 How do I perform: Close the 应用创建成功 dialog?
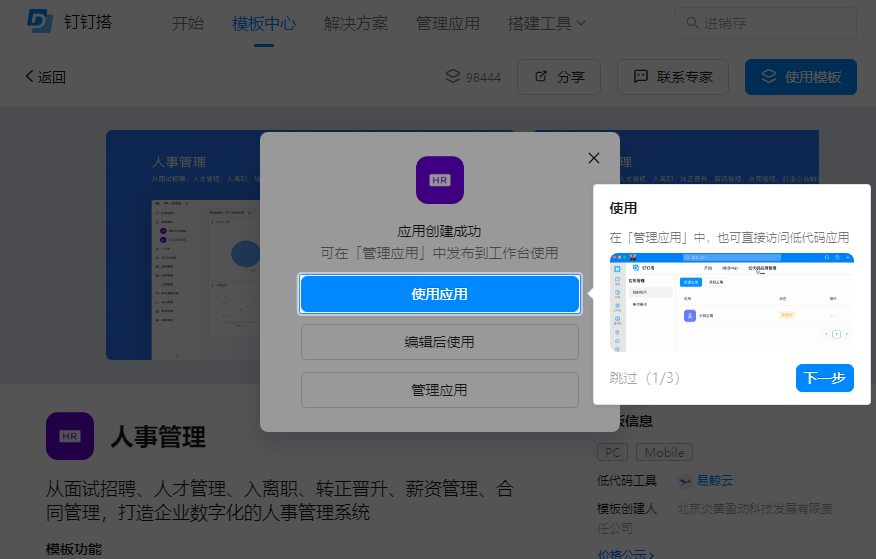tap(593, 158)
